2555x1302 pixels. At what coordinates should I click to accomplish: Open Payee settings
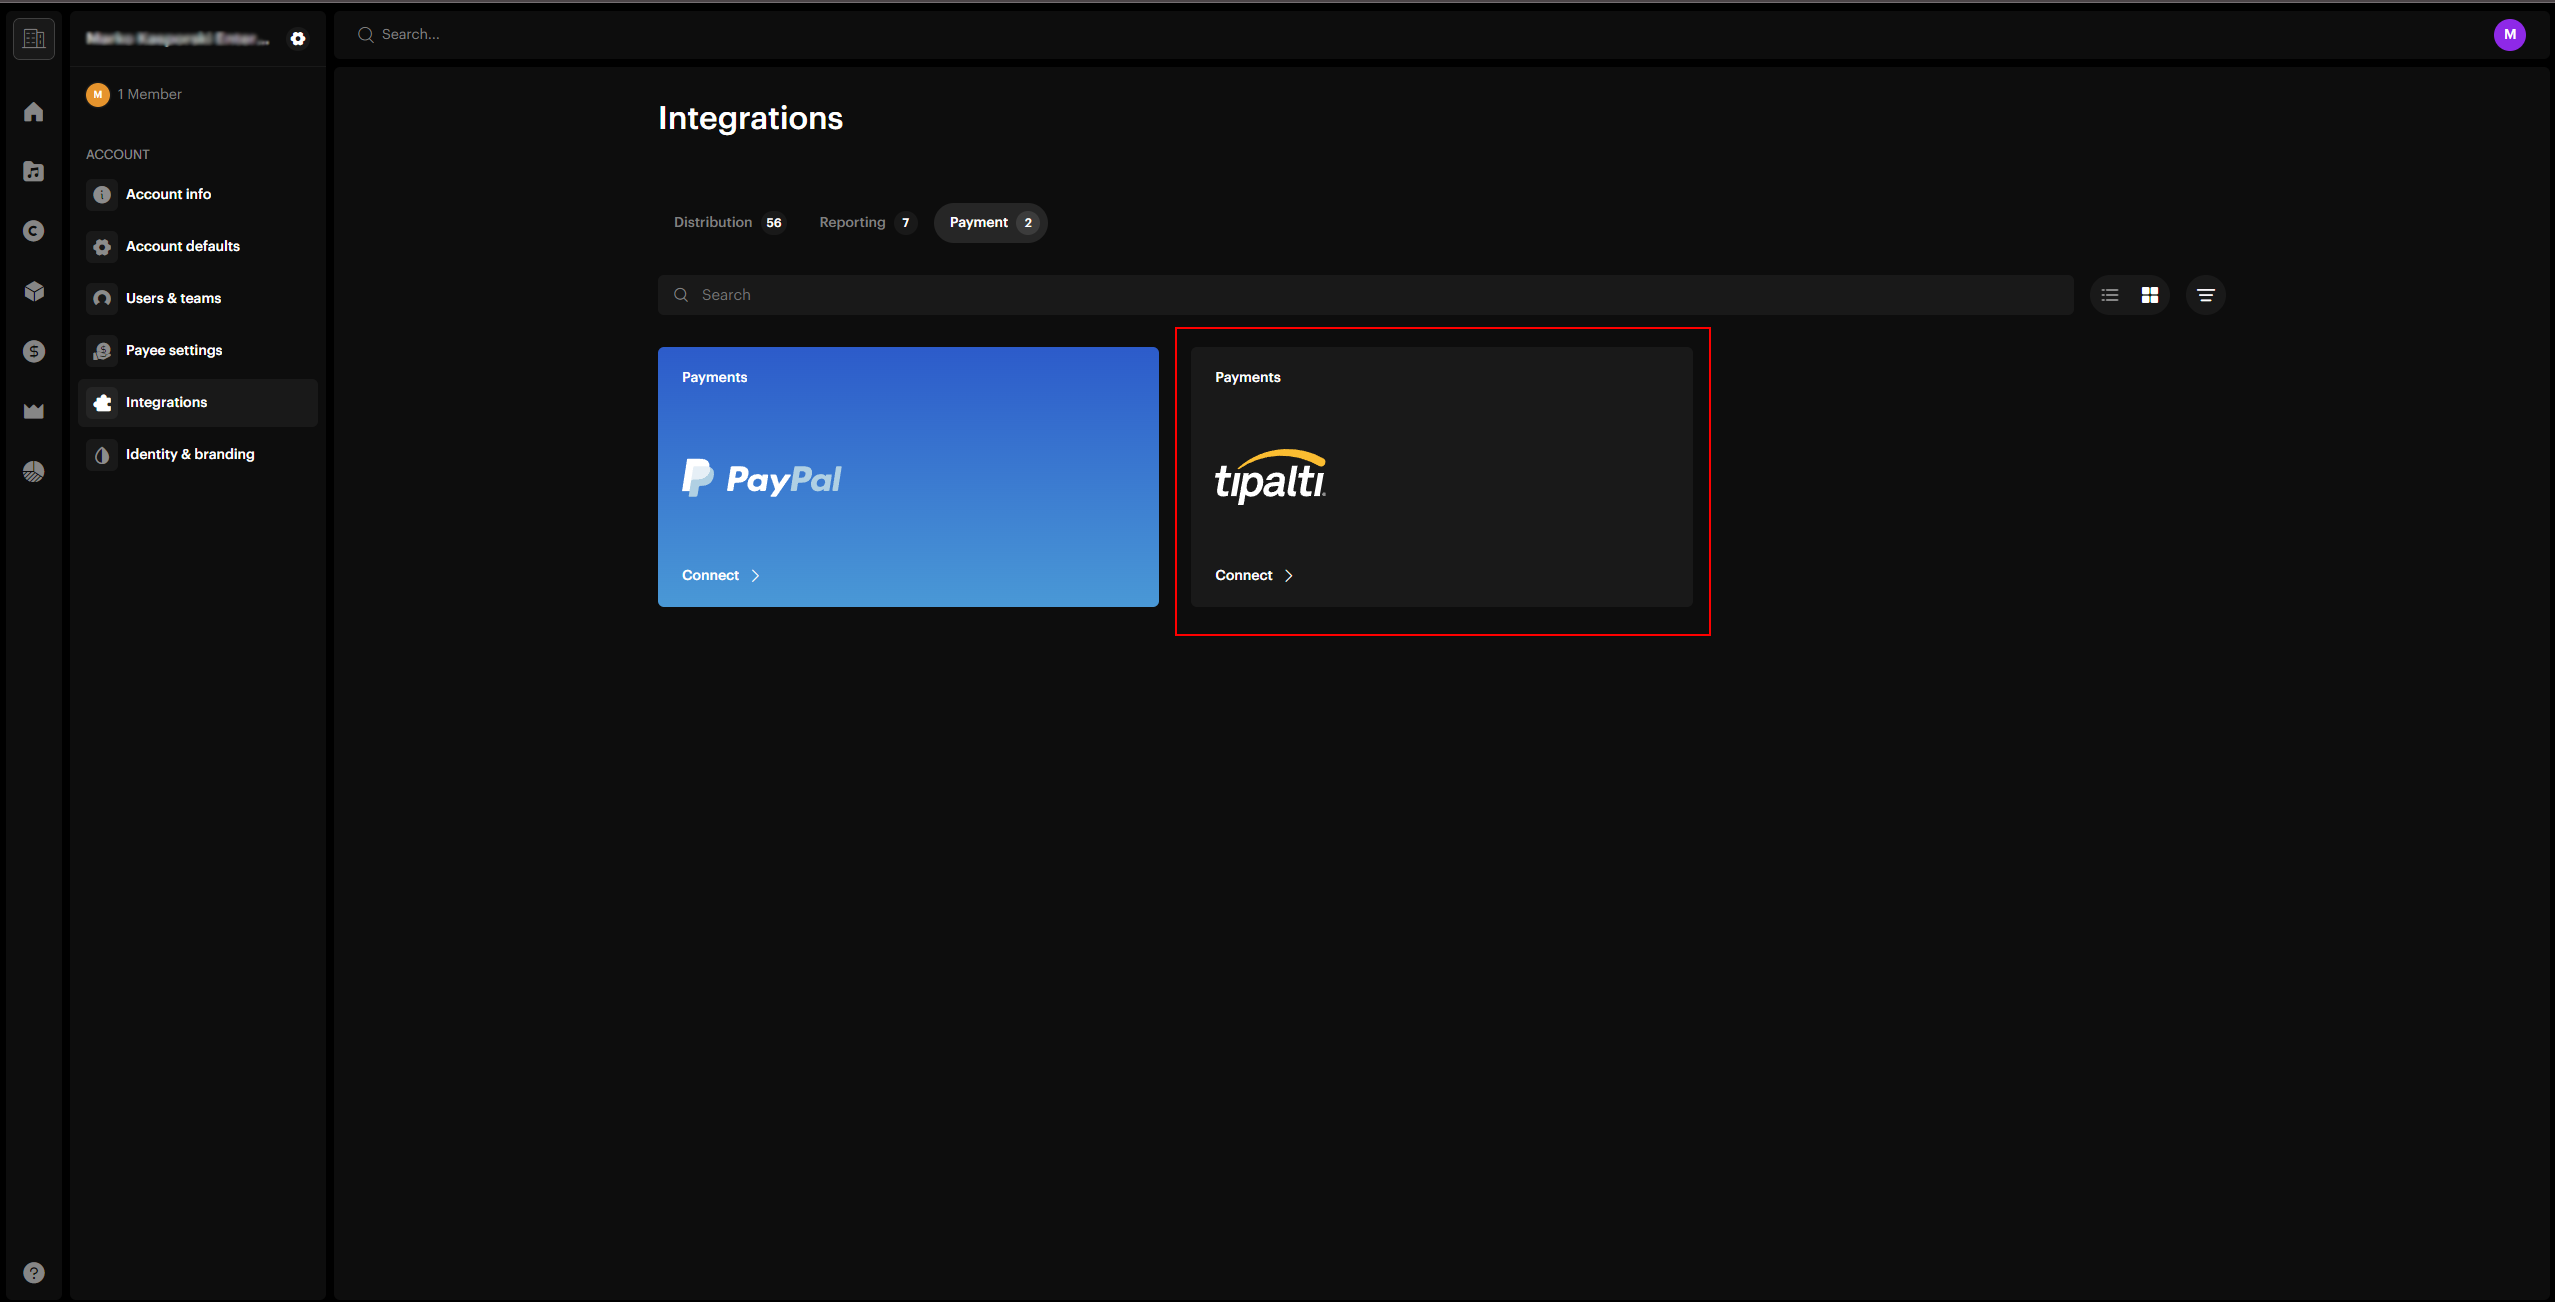198,350
